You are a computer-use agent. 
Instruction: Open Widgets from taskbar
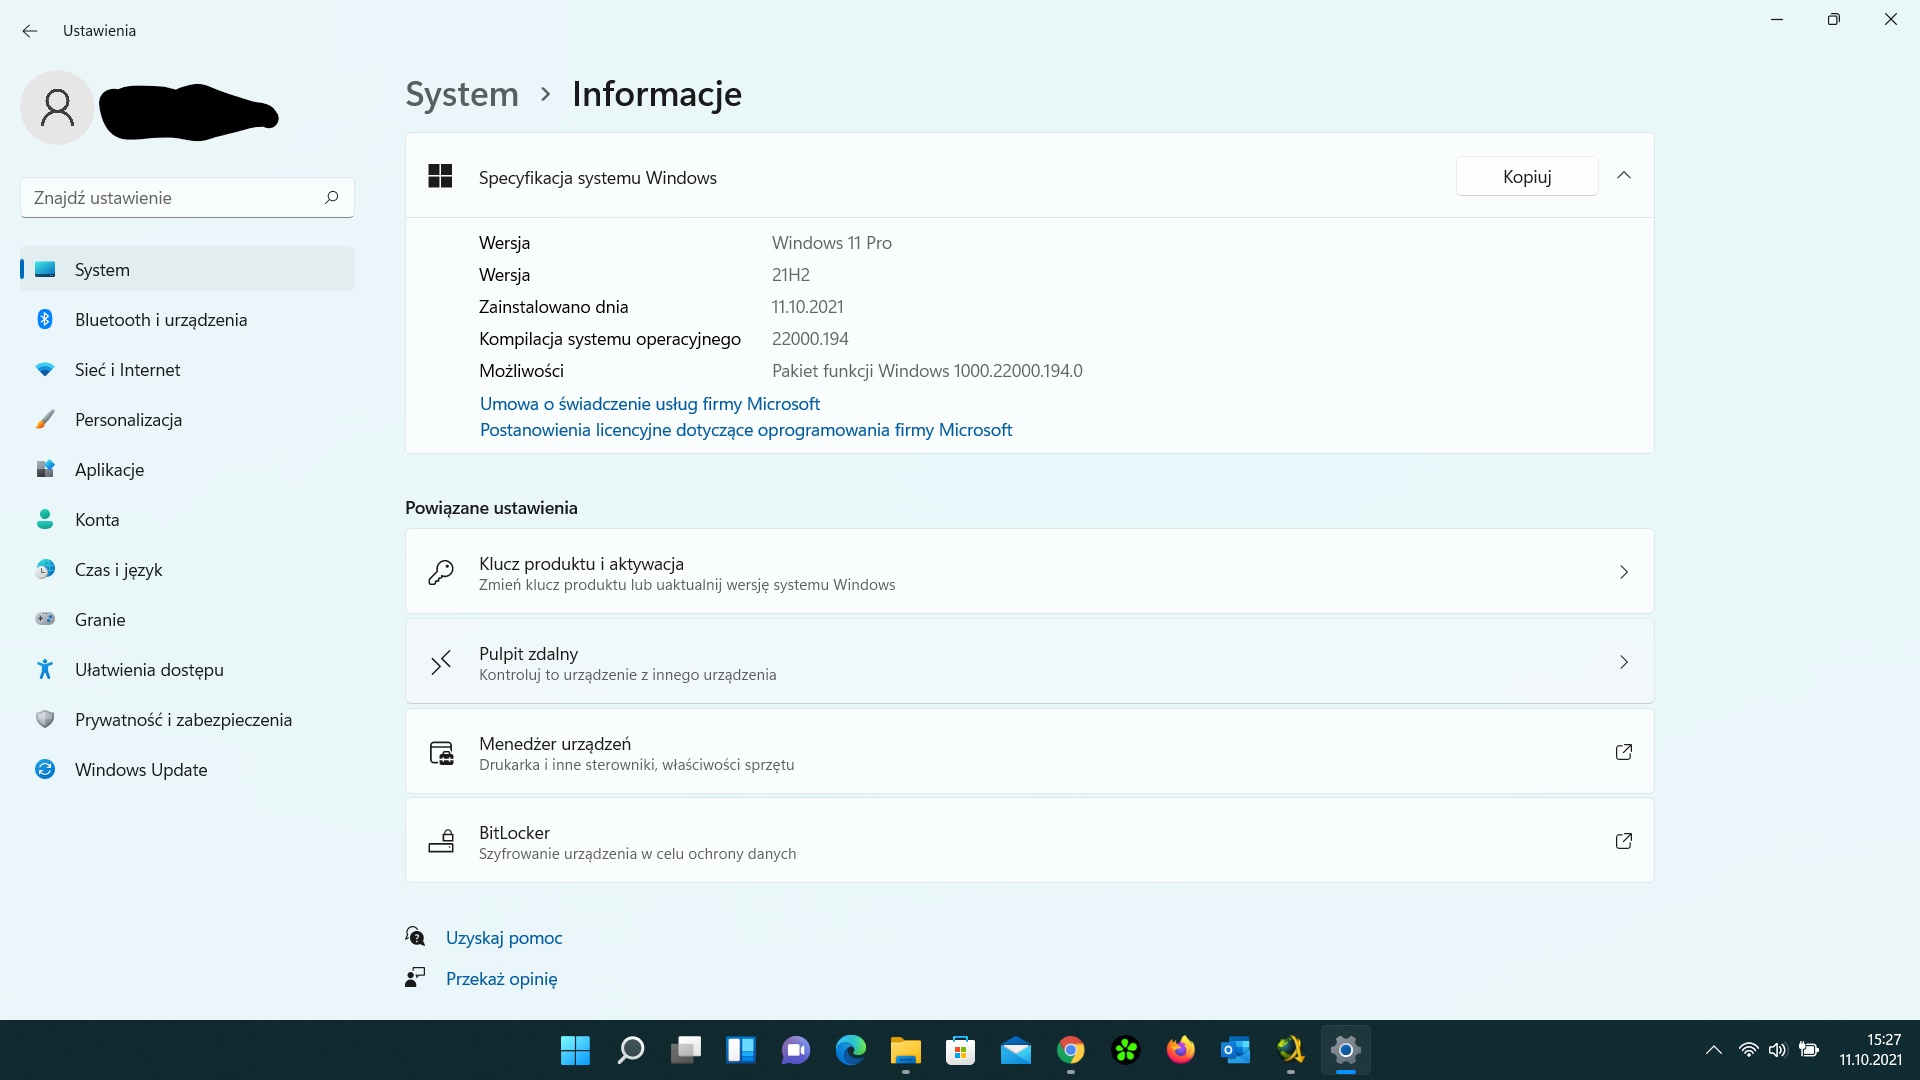(741, 1050)
